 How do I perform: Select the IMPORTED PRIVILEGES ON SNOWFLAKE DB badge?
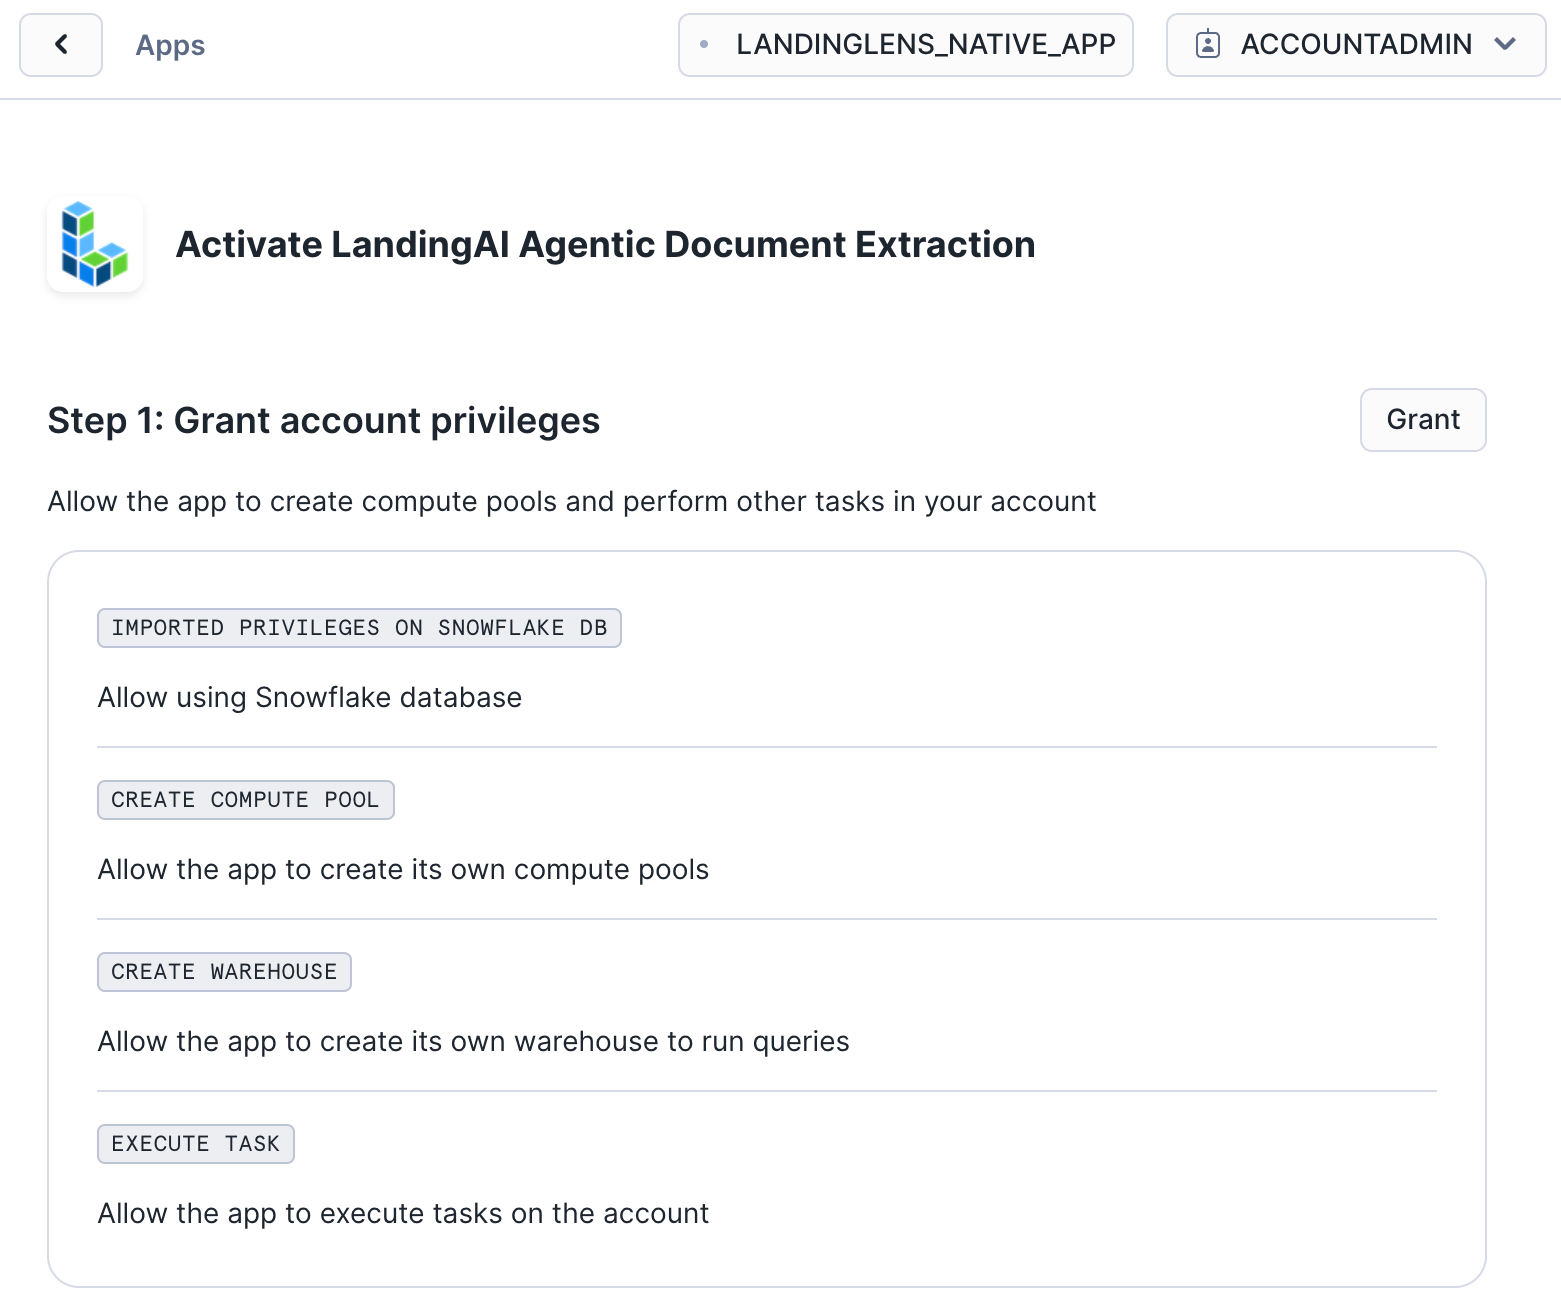tap(359, 628)
